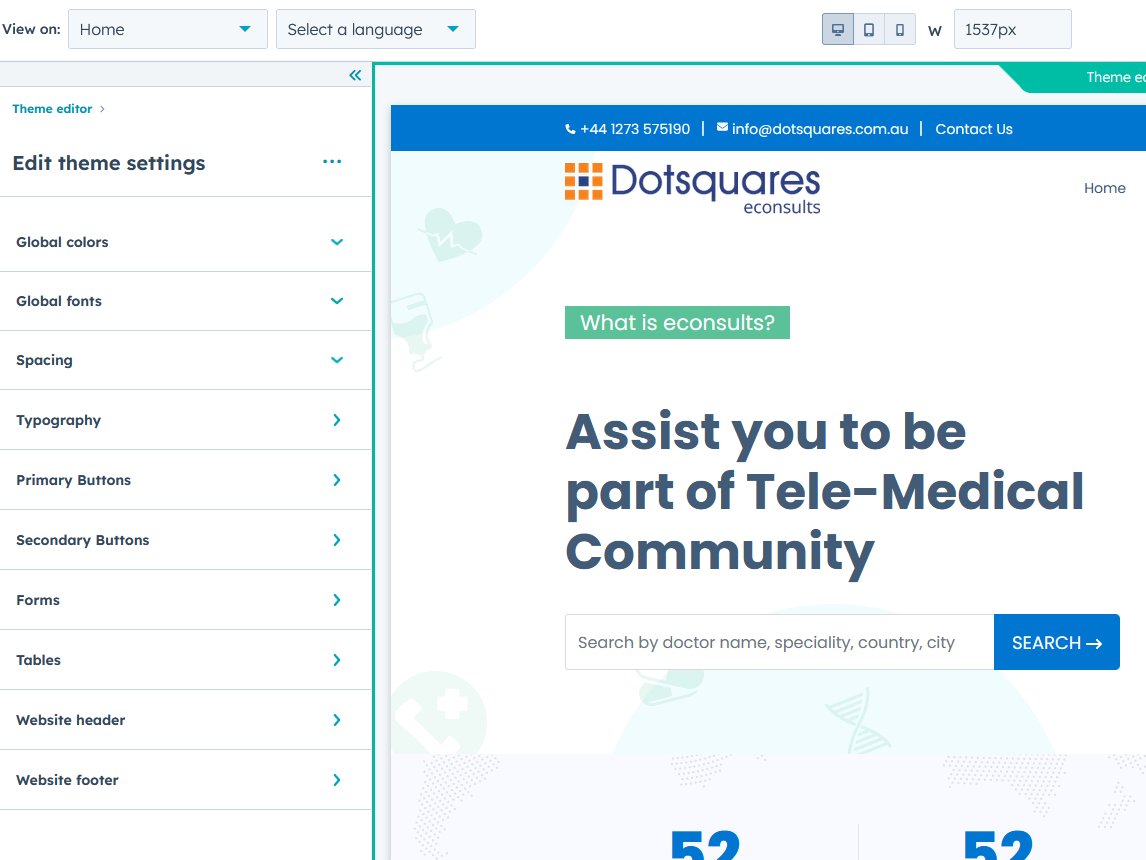
Task: Open the three-dots theme settings menu
Action: coord(332,162)
